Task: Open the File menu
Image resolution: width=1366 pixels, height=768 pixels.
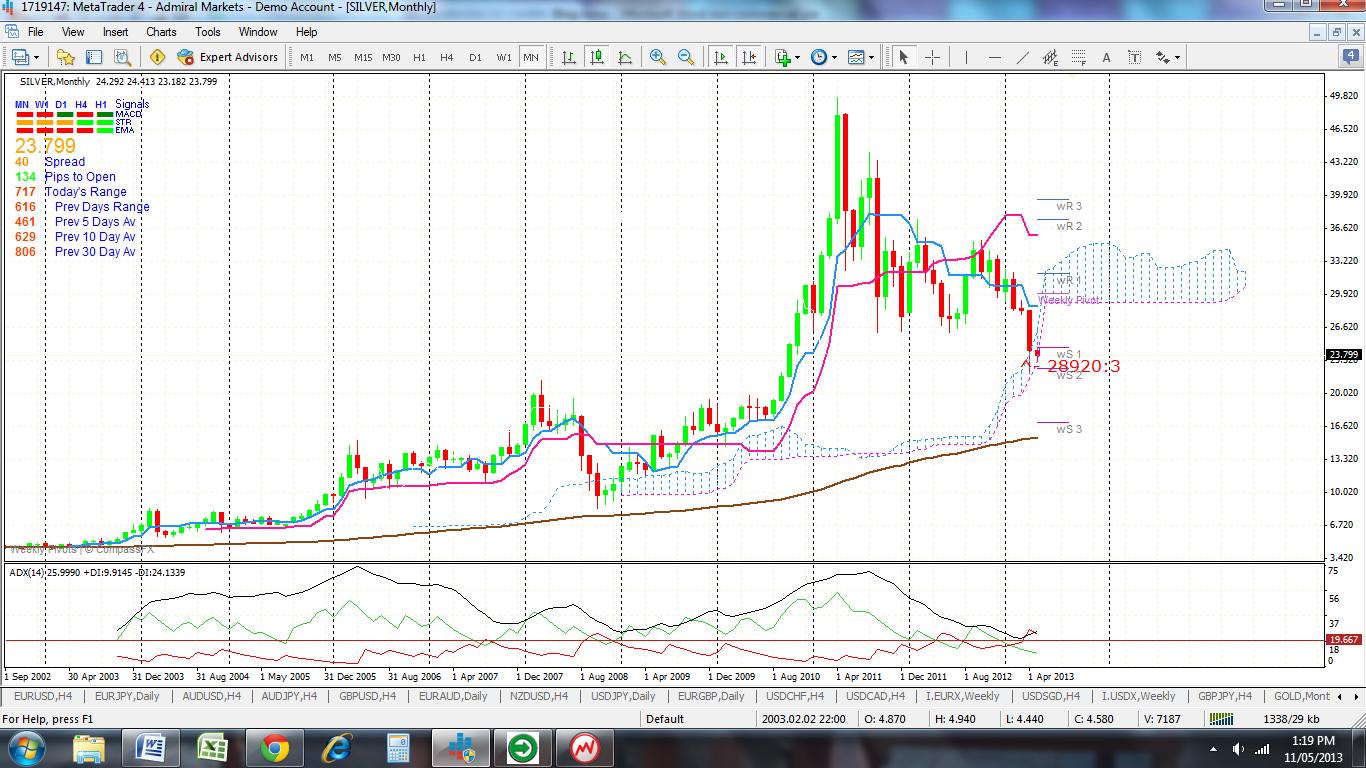Action: [x=35, y=32]
